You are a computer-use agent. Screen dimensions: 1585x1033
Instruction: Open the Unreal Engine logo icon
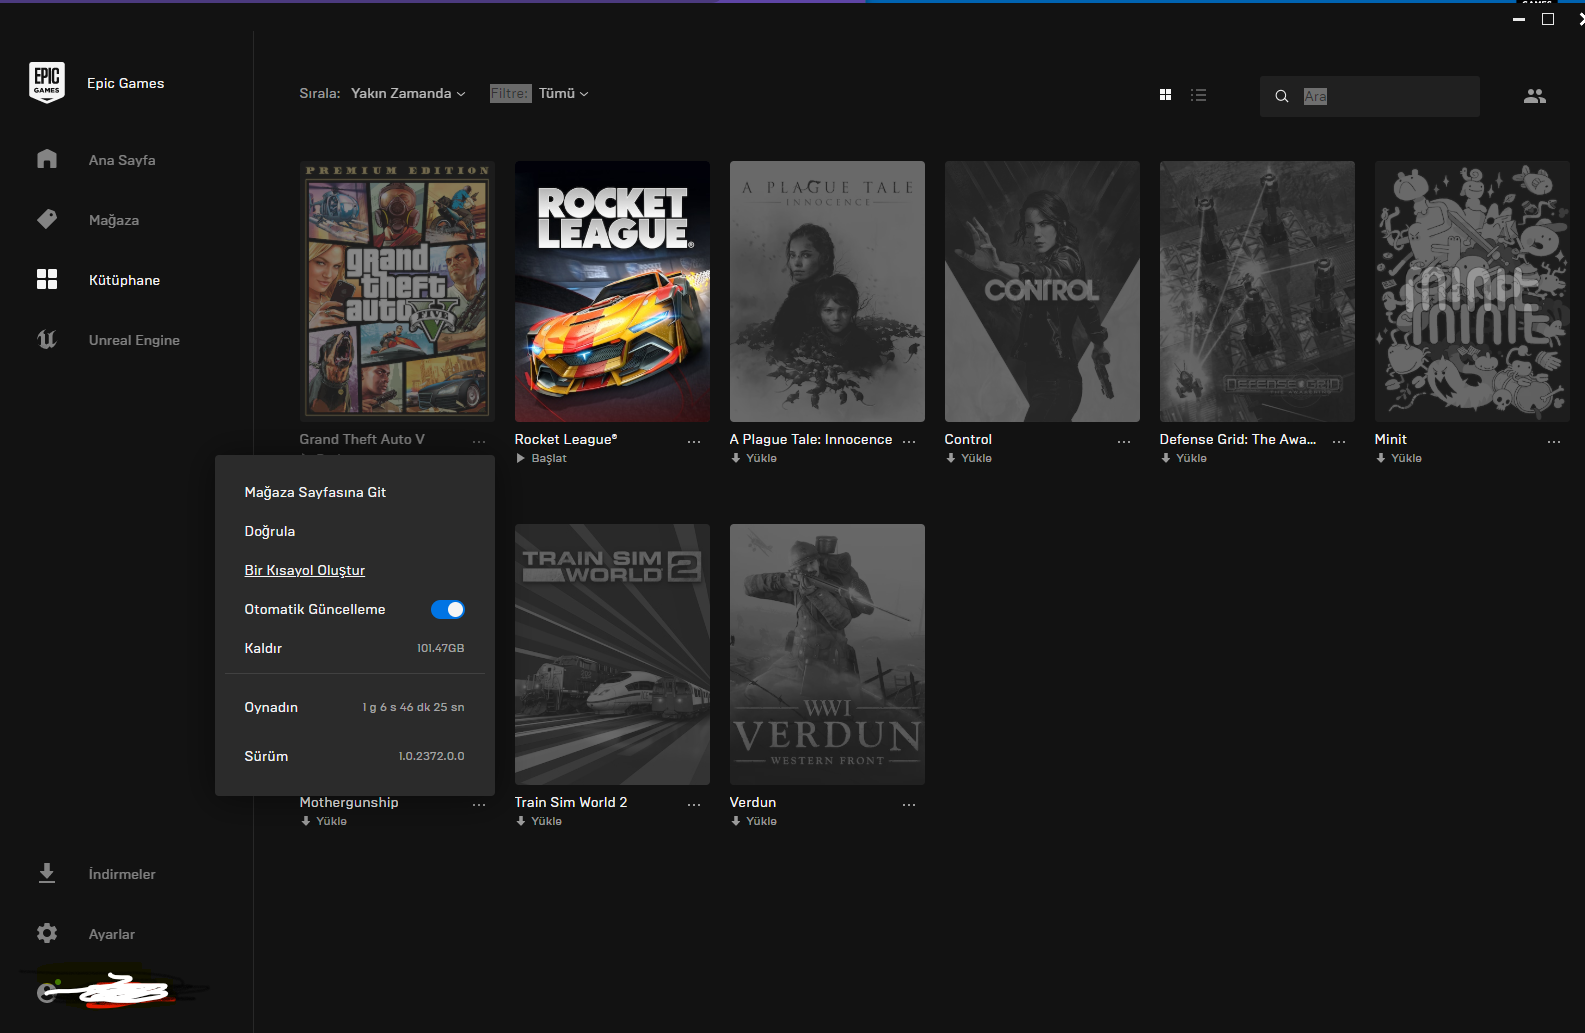[x=47, y=339]
